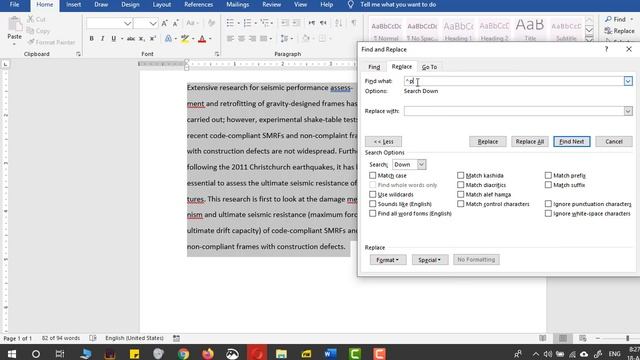The height and width of the screenshot is (360, 640).
Task: Click Replace in ribbon Editing group
Action: (x=620, y=31)
